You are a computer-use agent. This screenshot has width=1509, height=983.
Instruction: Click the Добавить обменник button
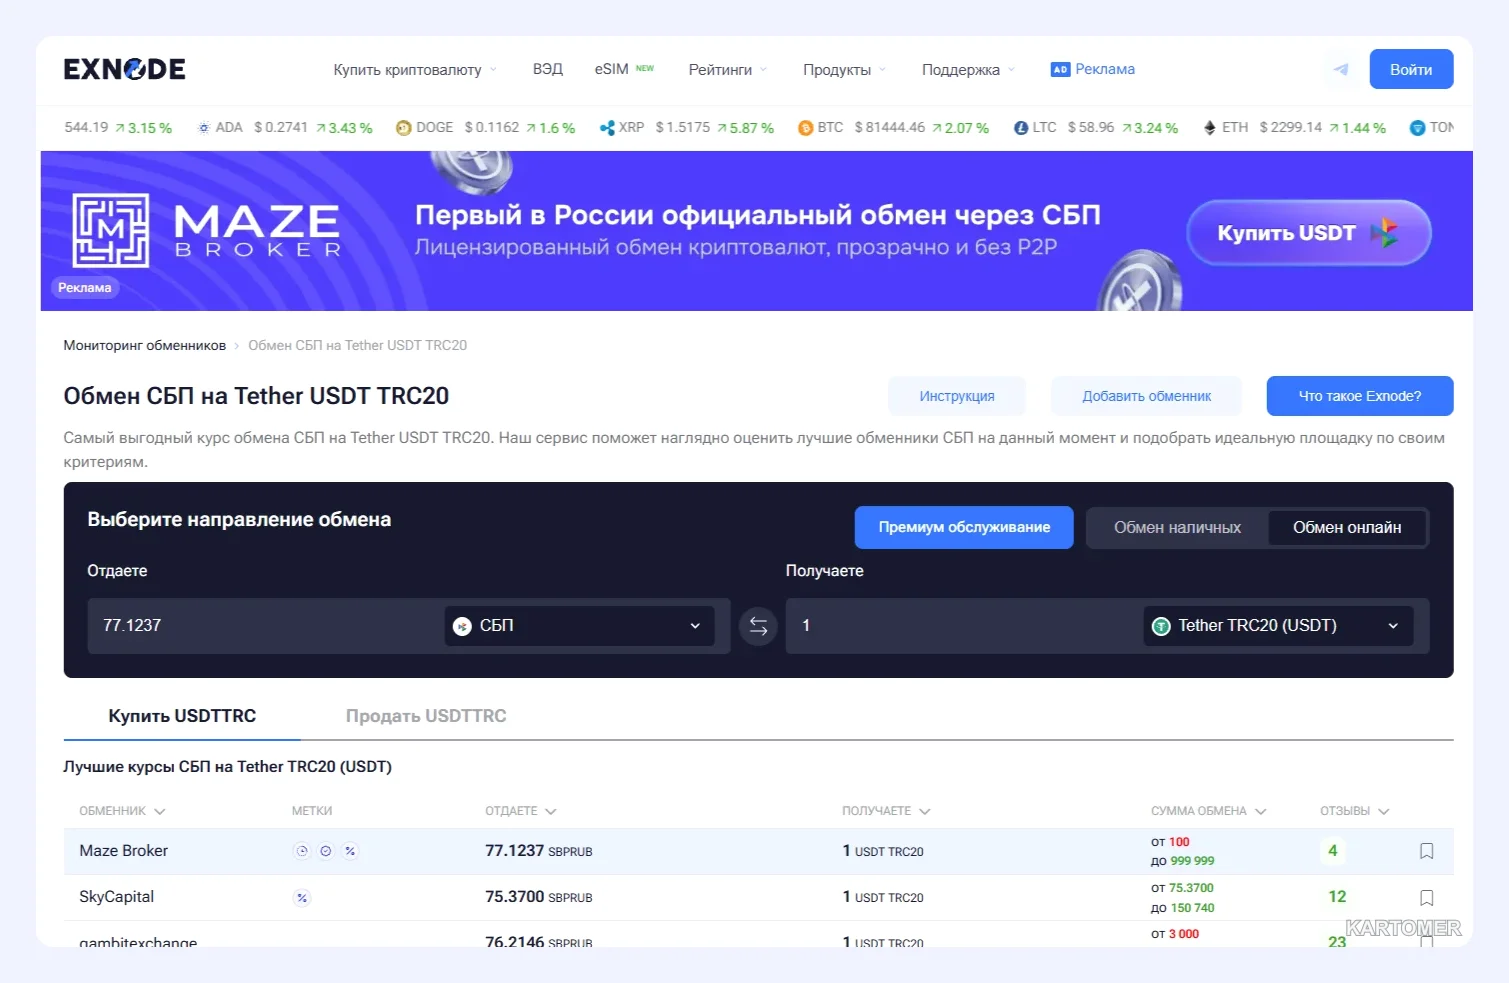click(x=1146, y=396)
